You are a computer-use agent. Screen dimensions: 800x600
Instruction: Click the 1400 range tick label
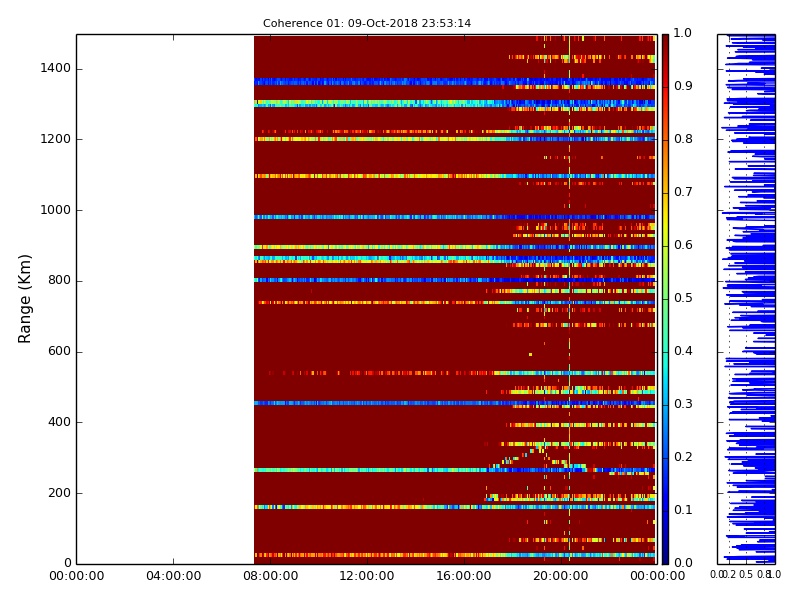56,68
